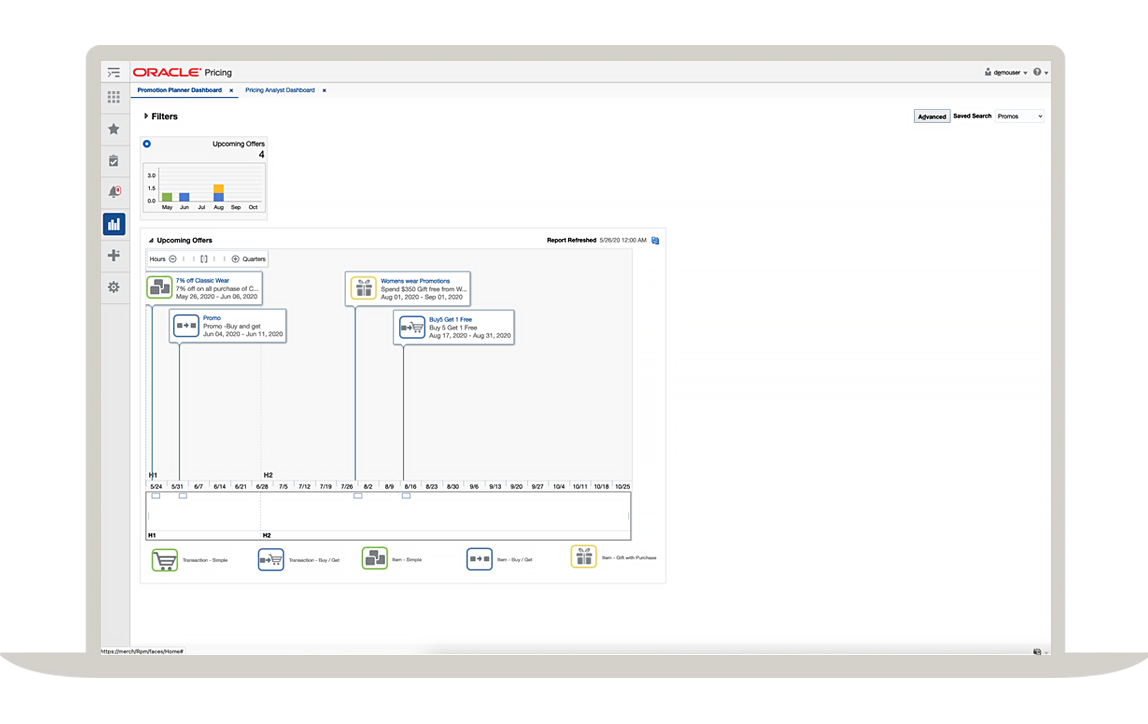This screenshot has height=724, width=1148.
Task: Open the demouser account menu
Action: pyautogui.click(x=1005, y=73)
